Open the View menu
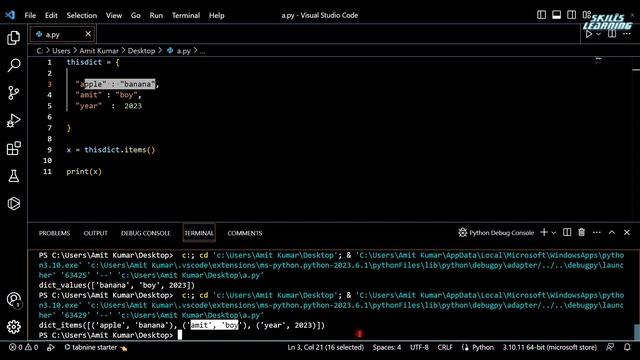The width and height of the screenshot is (640, 360). point(114,16)
